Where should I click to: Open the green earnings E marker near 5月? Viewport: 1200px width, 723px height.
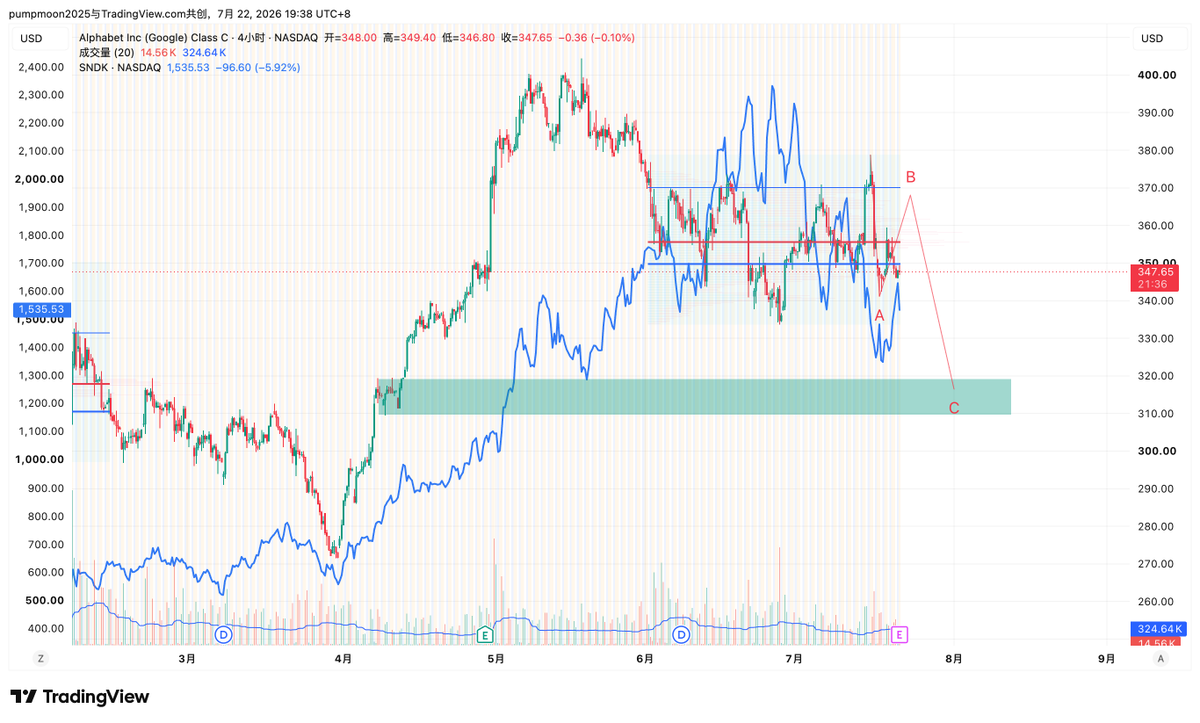485,634
